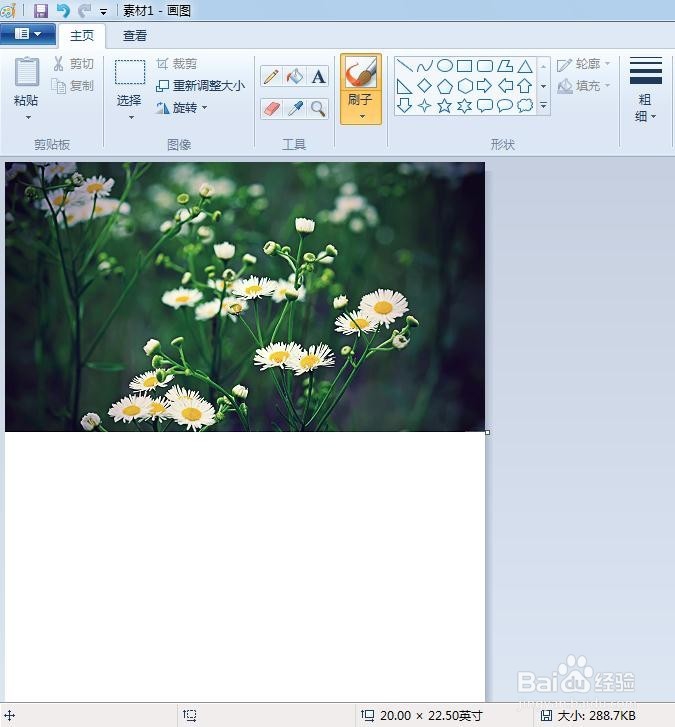Choose the Curve shape
The width and height of the screenshot is (675, 727).
coord(424,66)
